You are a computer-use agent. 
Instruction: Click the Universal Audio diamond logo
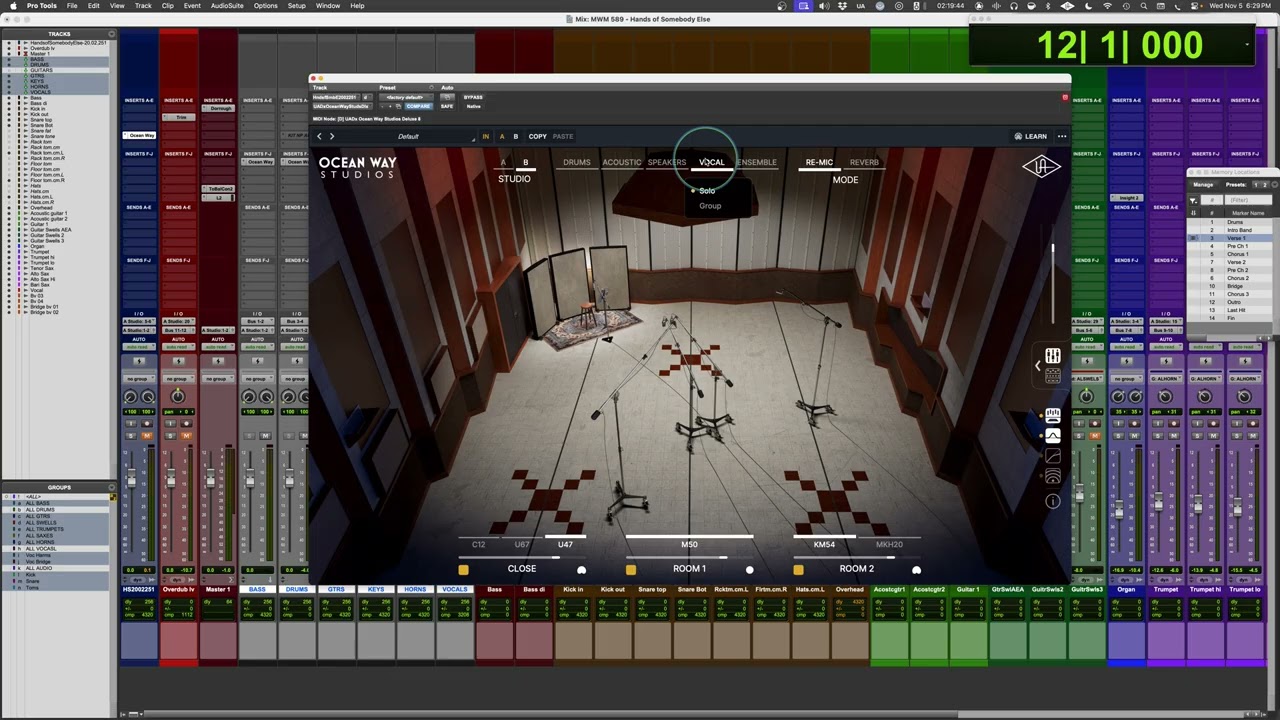click(1041, 167)
